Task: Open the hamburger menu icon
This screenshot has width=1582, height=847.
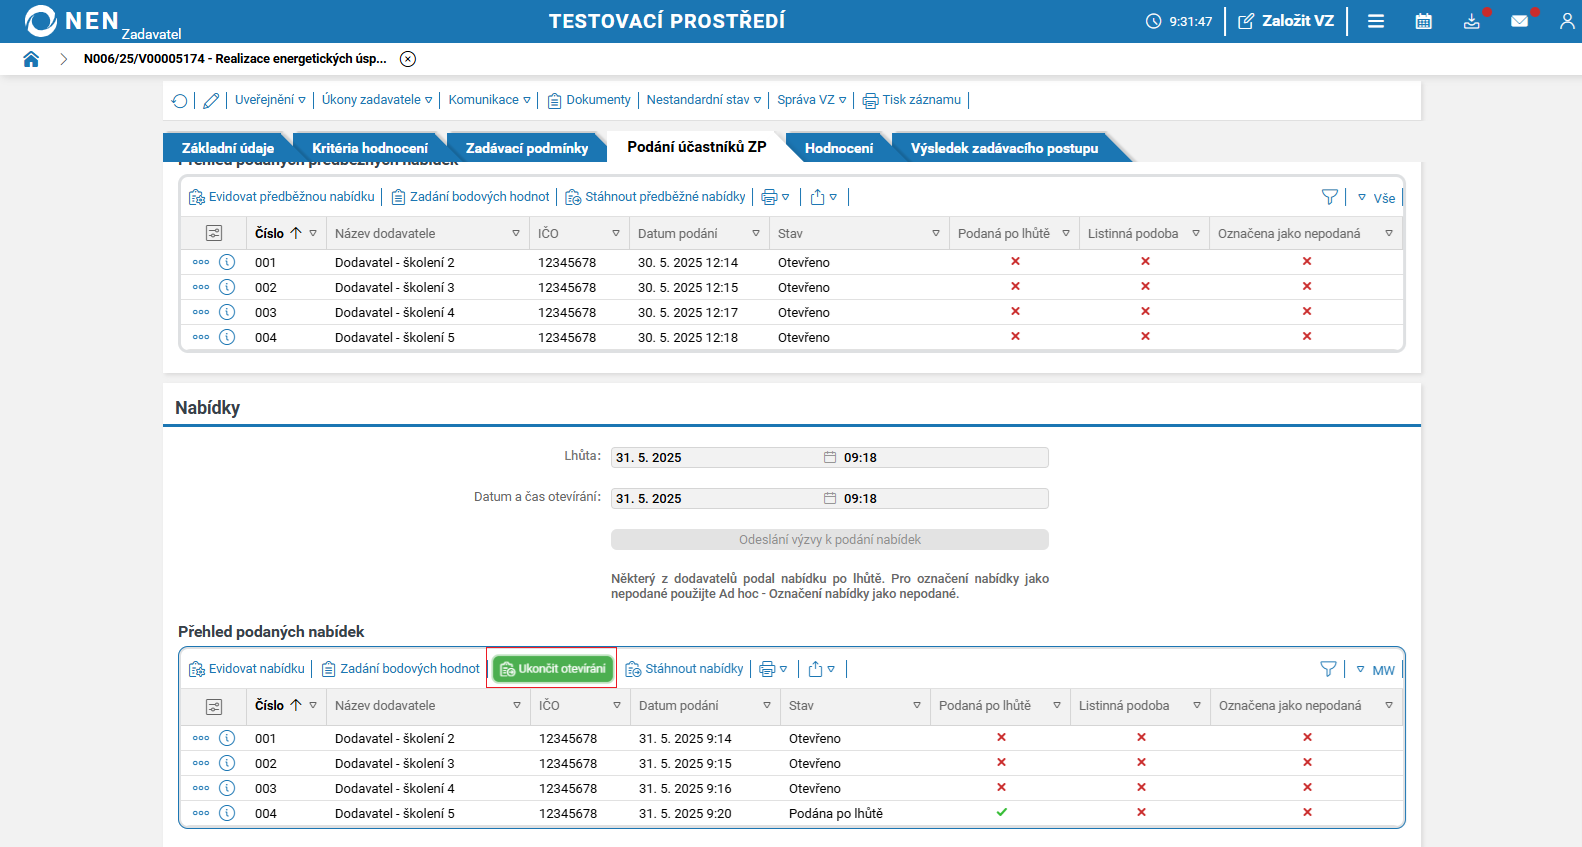Action: click(1376, 21)
